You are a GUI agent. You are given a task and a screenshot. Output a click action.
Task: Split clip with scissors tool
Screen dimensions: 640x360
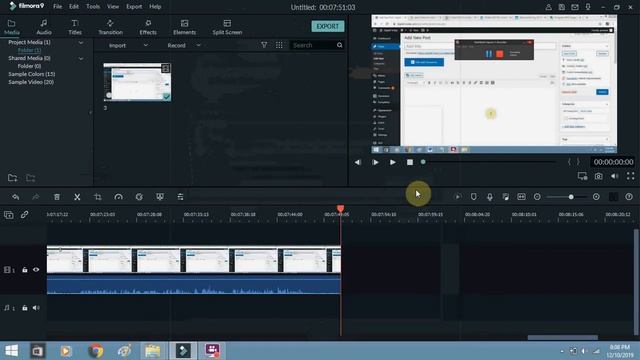tap(77, 197)
